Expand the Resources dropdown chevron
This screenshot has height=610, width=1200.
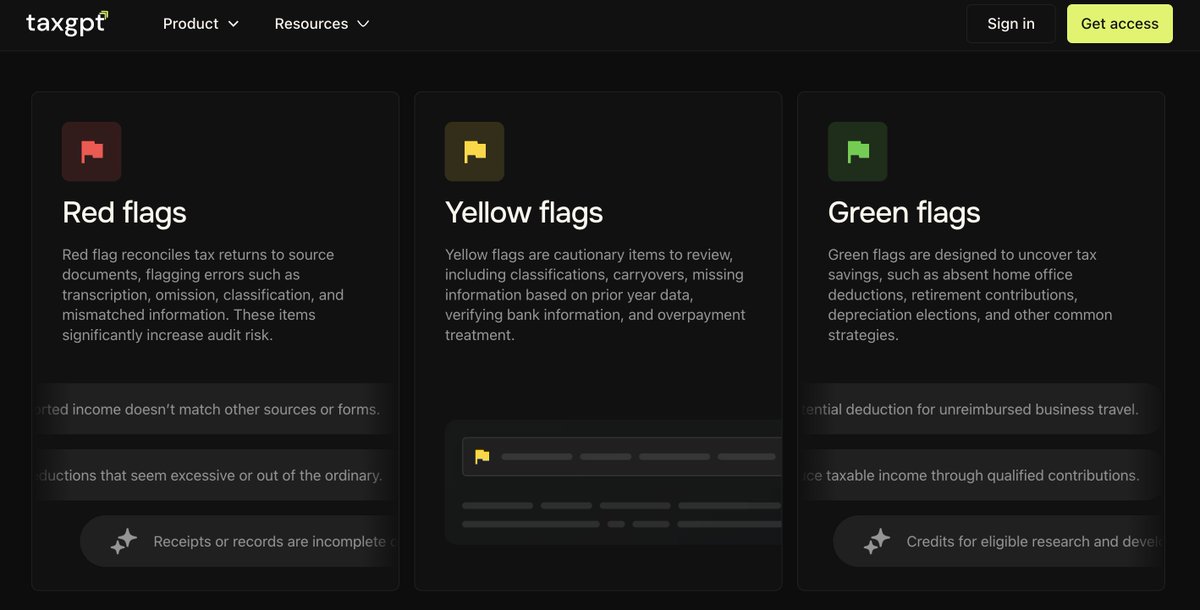(x=363, y=24)
